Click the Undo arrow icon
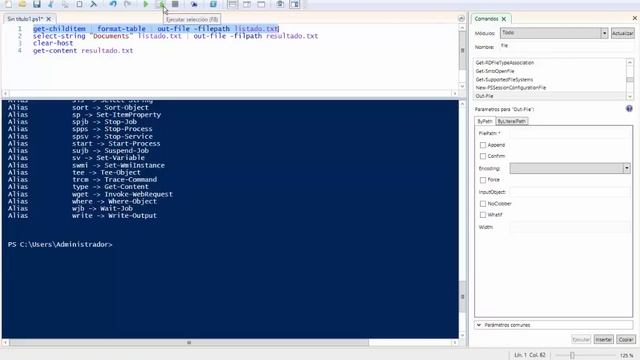The width and height of the screenshot is (640, 360). pyautogui.click(x=113, y=4)
